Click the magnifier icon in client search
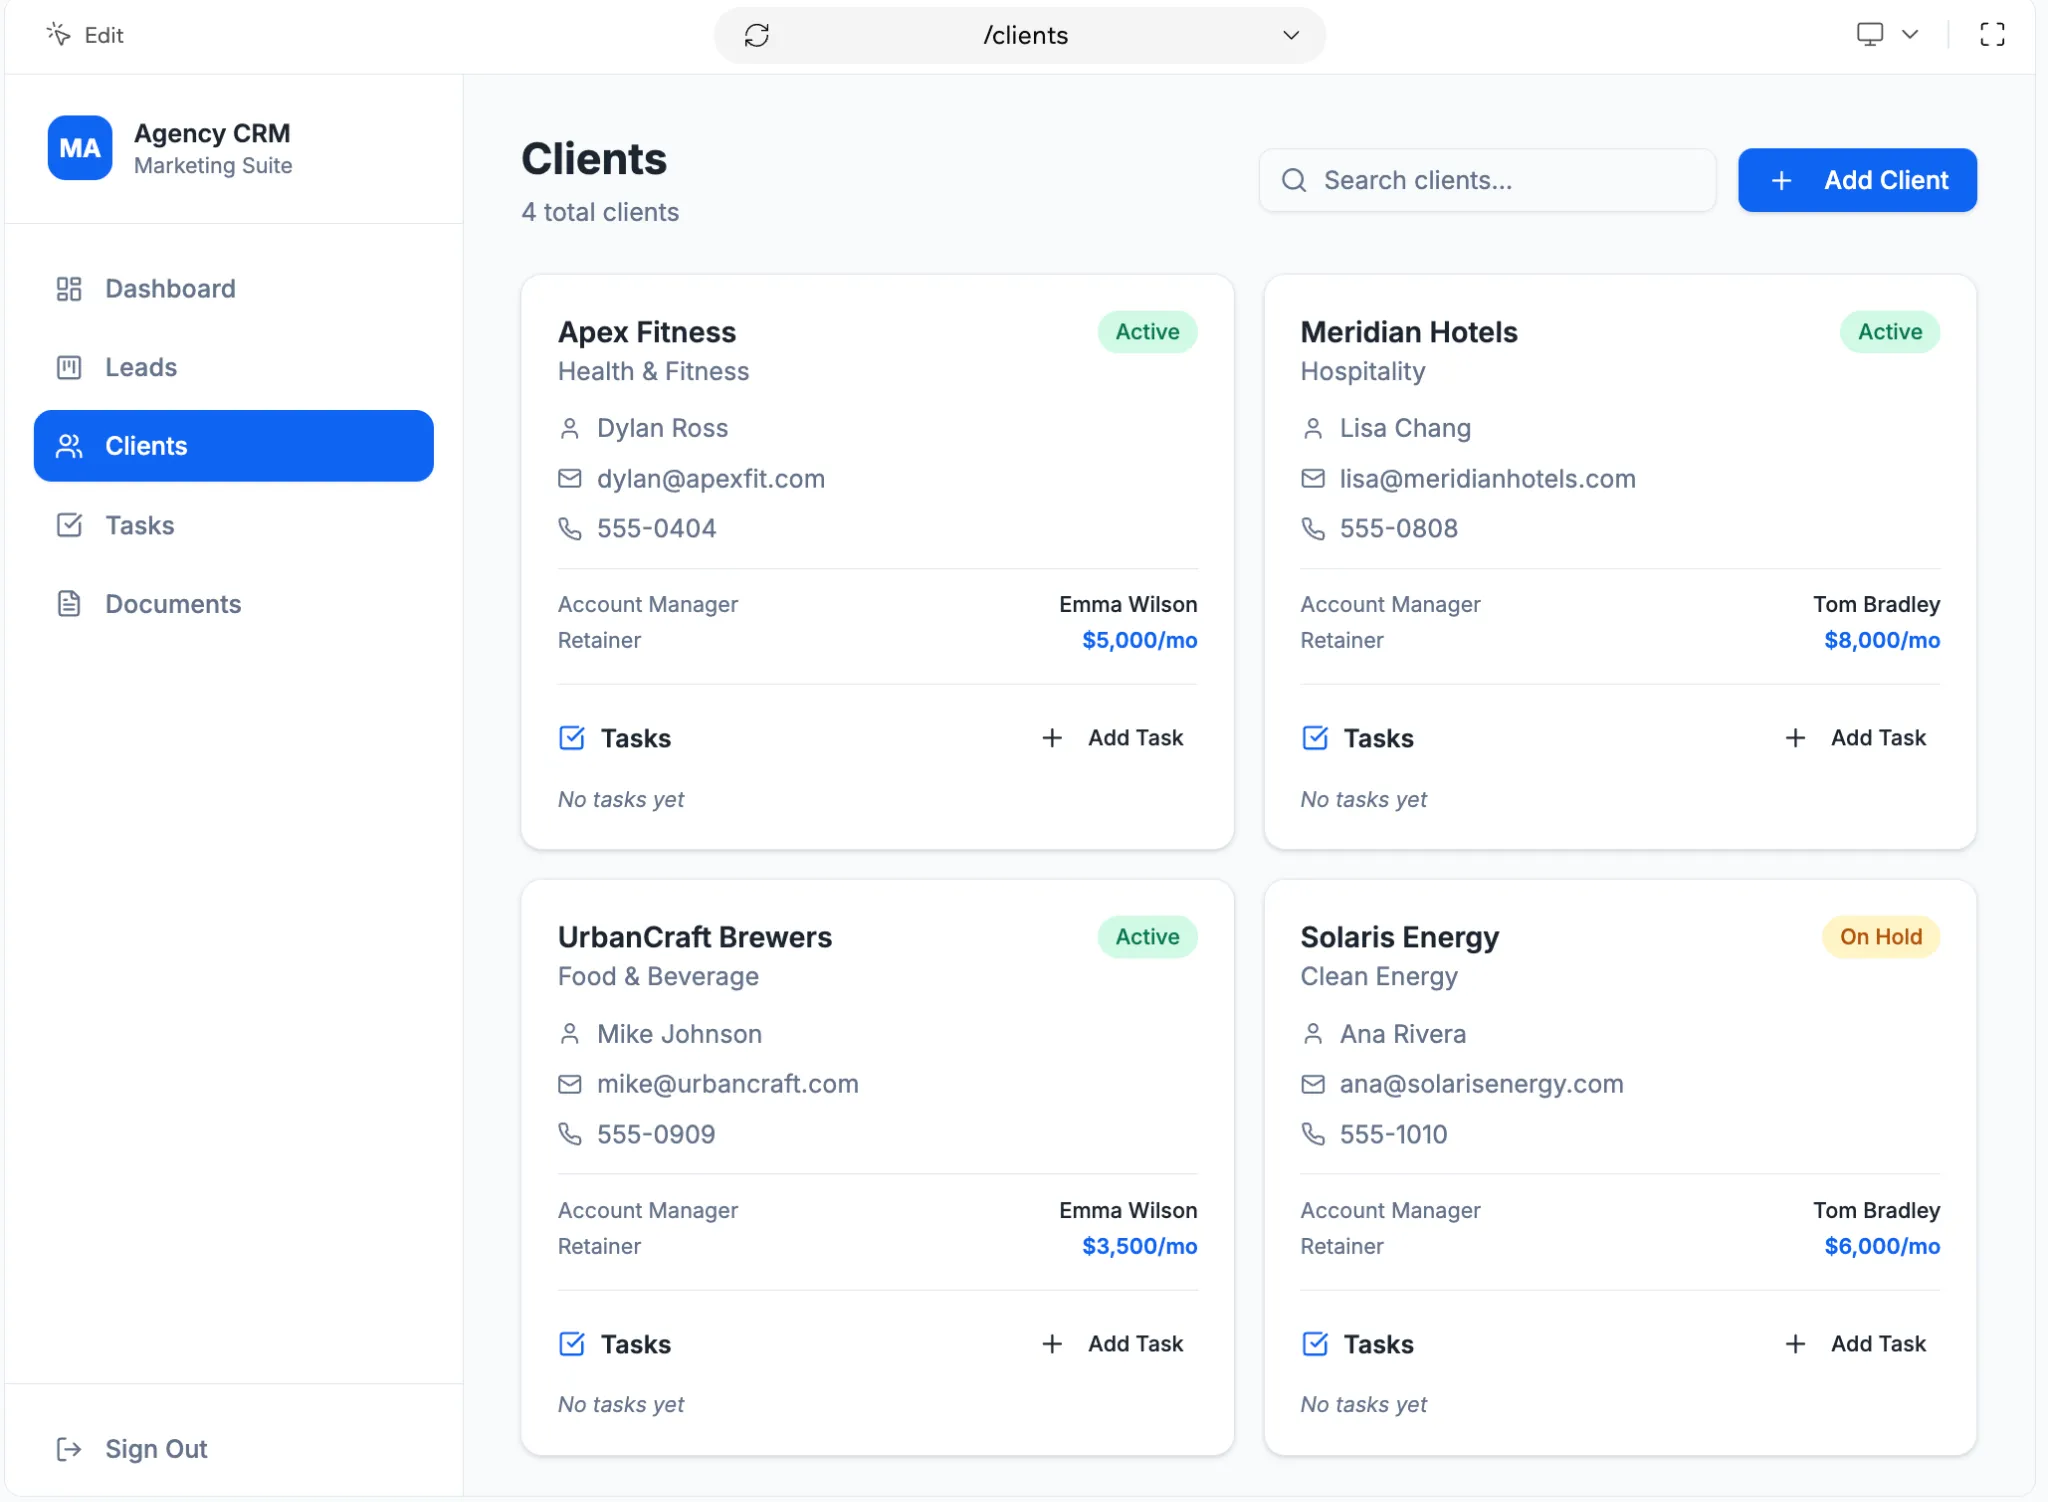Screen dimensions: 2048x1502 tap(1294, 180)
